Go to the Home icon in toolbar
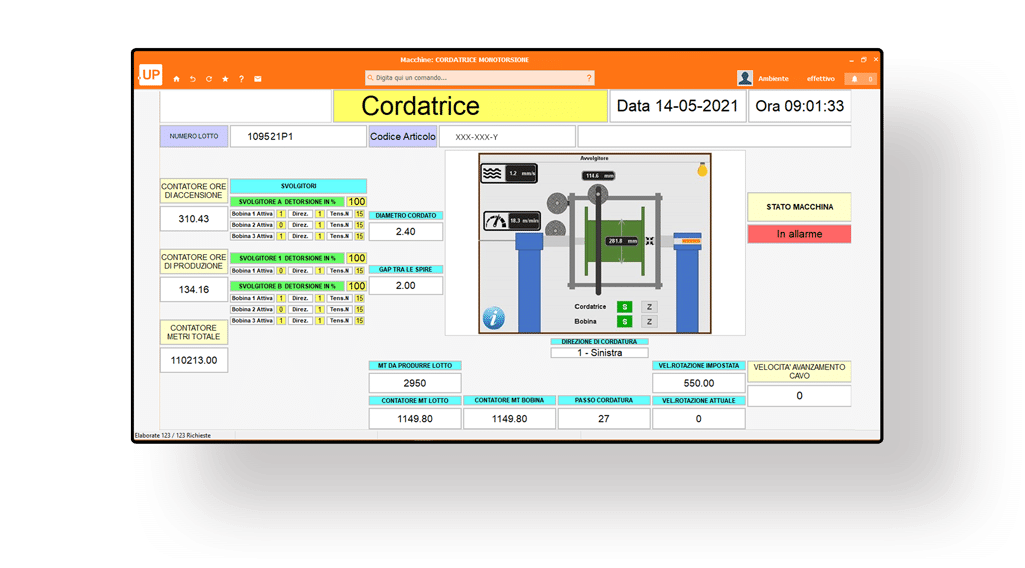Viewport: 1025px width, 568px height. coord(177,79)
